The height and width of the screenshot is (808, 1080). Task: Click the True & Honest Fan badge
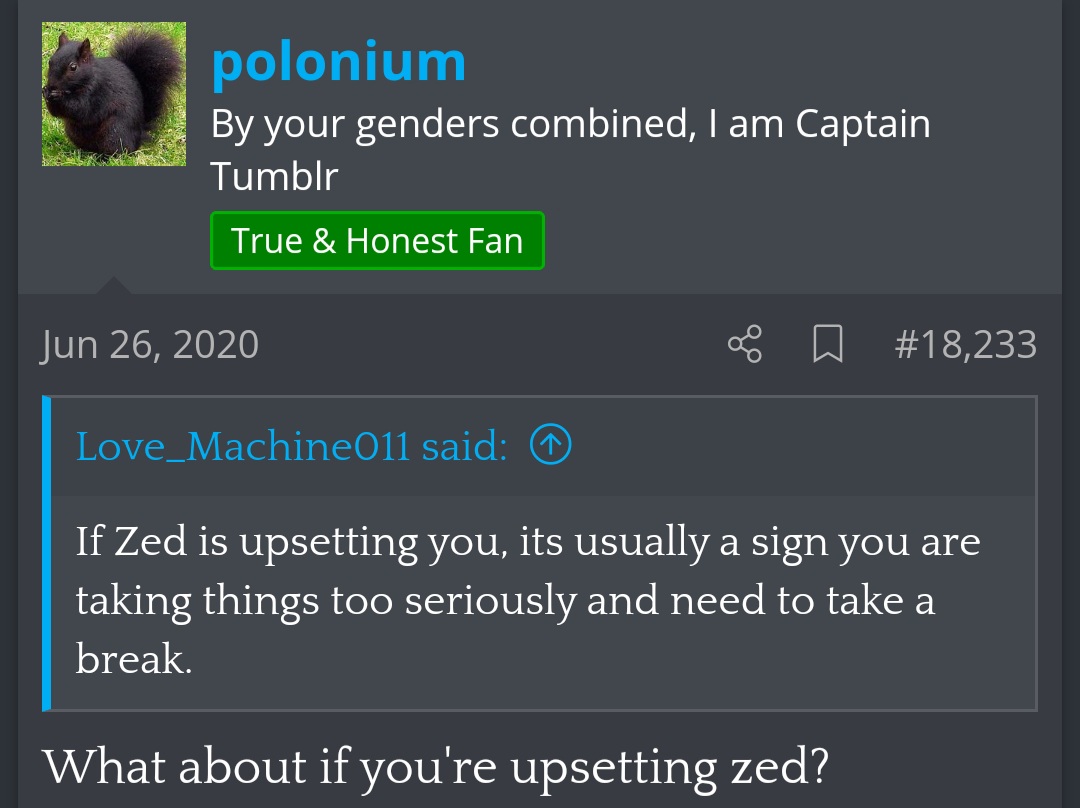tap(377, 241)
